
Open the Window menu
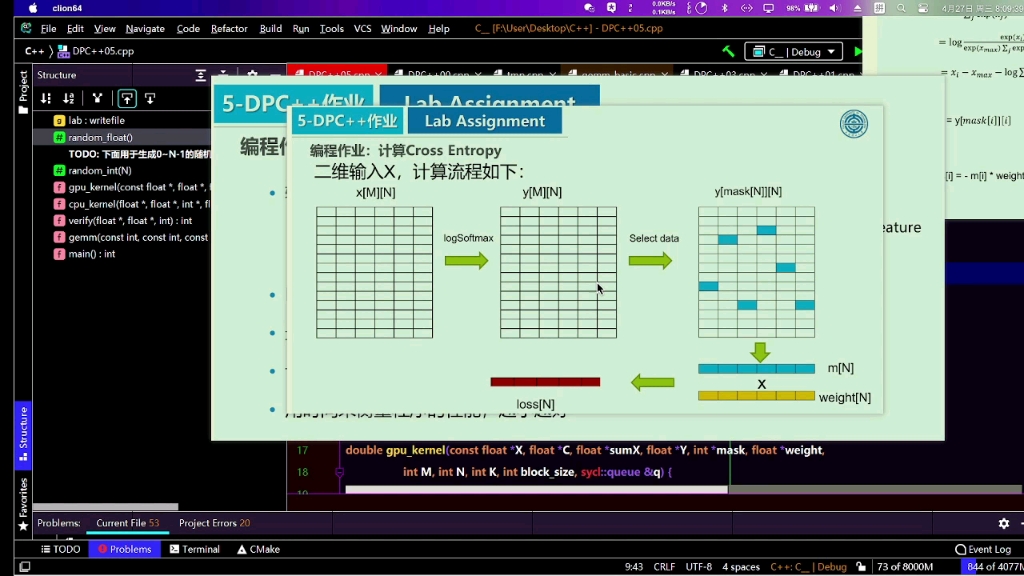click(399, 29)
